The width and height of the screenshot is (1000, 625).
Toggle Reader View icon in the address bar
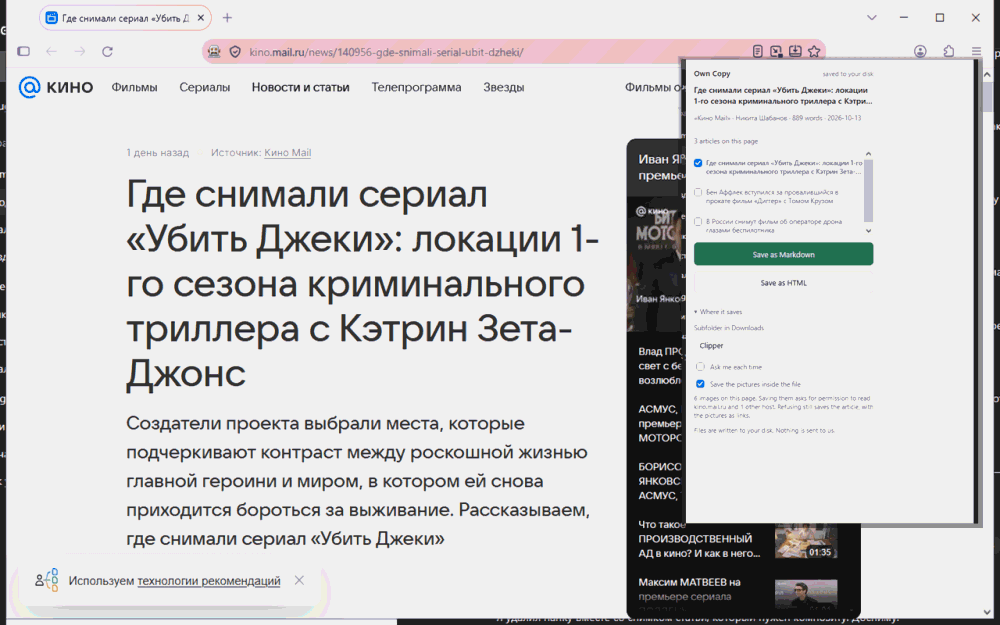click(x=757, y=52)
